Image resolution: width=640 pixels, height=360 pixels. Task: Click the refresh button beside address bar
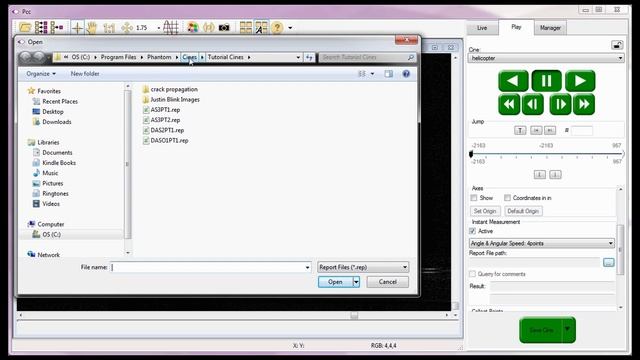tap(309, 58)
